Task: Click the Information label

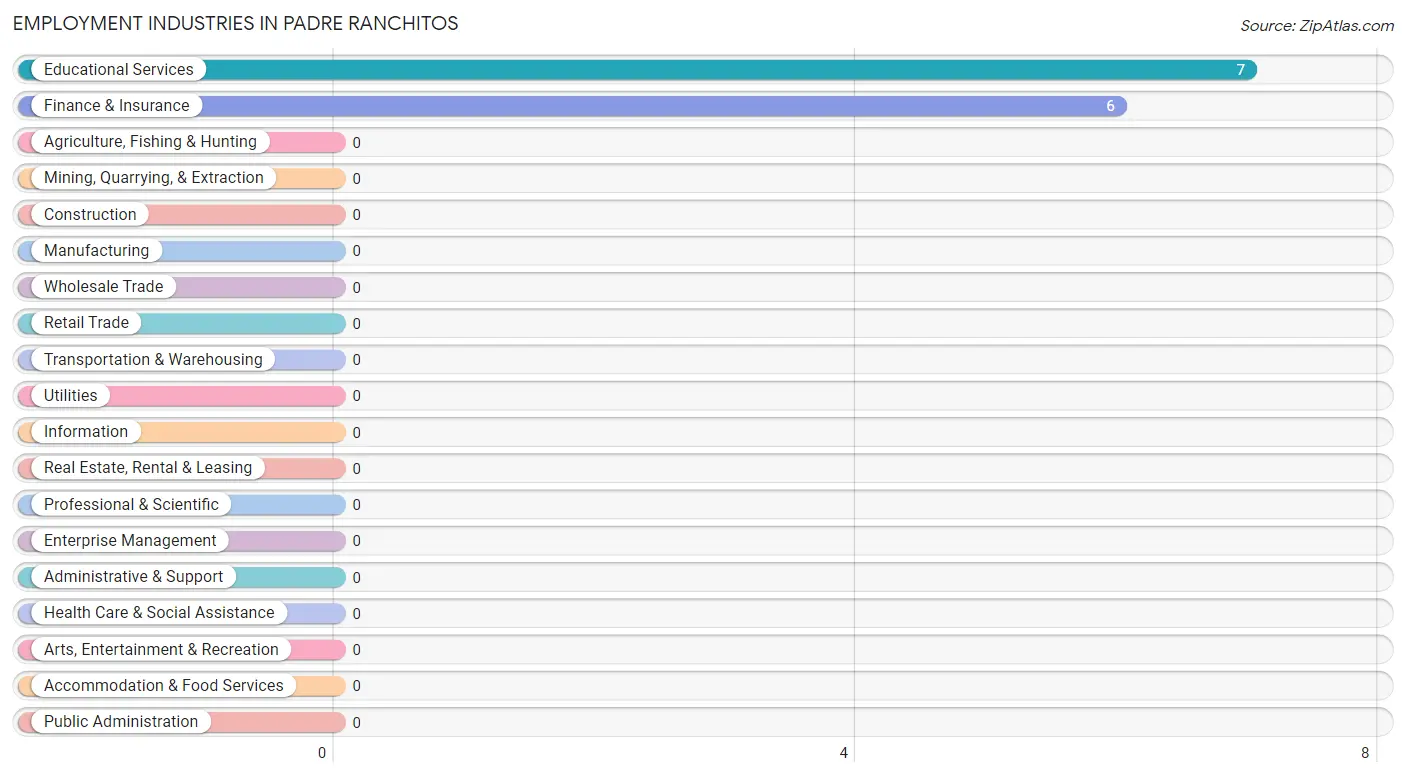Action: tap(86, 431)
